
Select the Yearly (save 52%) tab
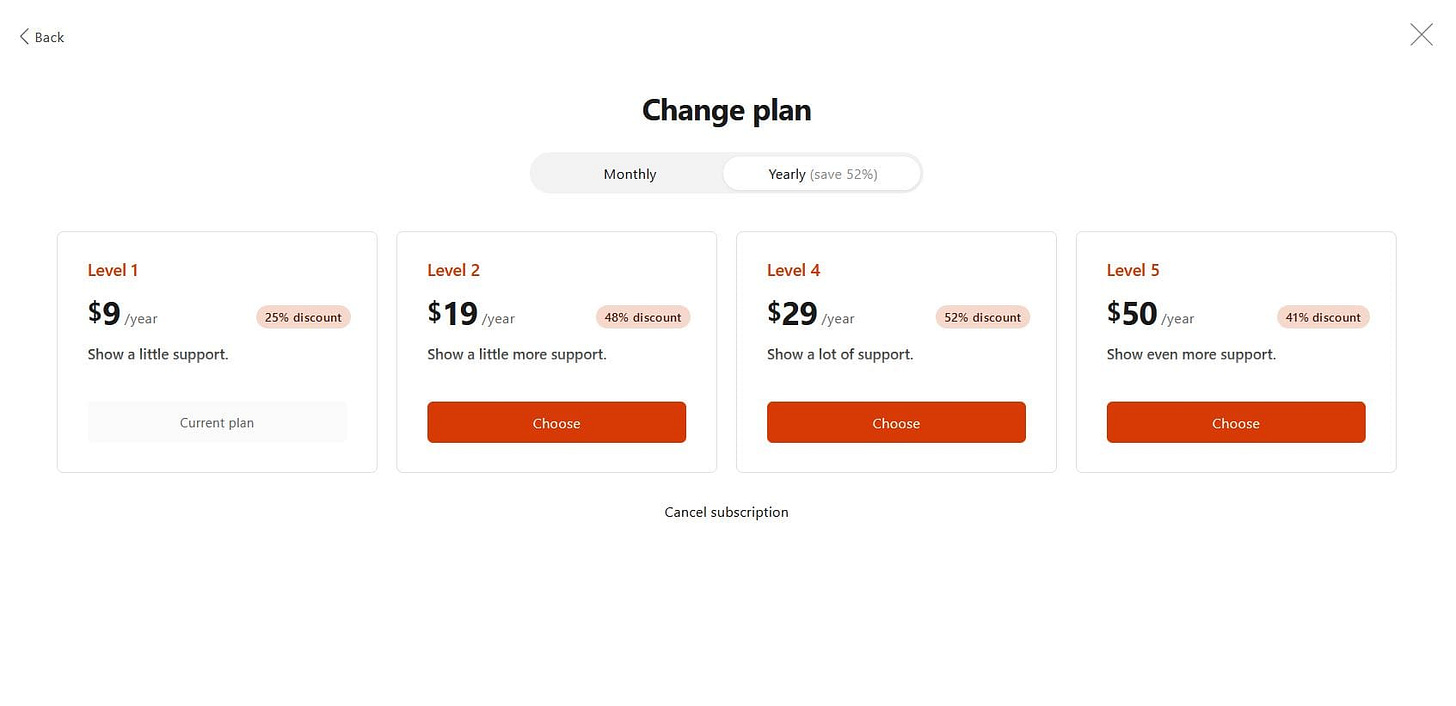coord(820,173)
